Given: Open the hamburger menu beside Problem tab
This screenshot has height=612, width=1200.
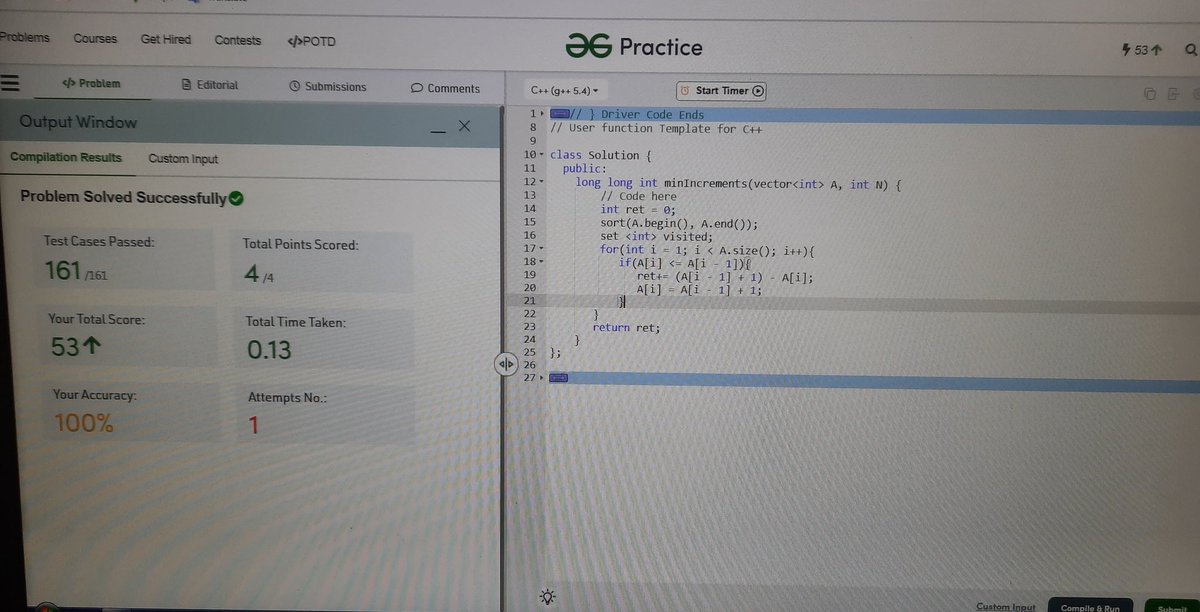Looking at the screenshot, I should pyautogui.click(x=10, y=83).
